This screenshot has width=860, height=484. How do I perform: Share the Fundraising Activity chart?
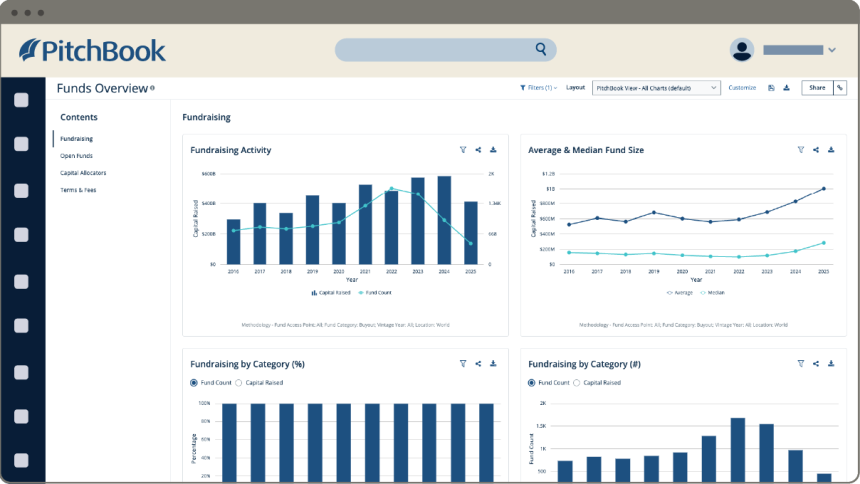tap(478, 150)
